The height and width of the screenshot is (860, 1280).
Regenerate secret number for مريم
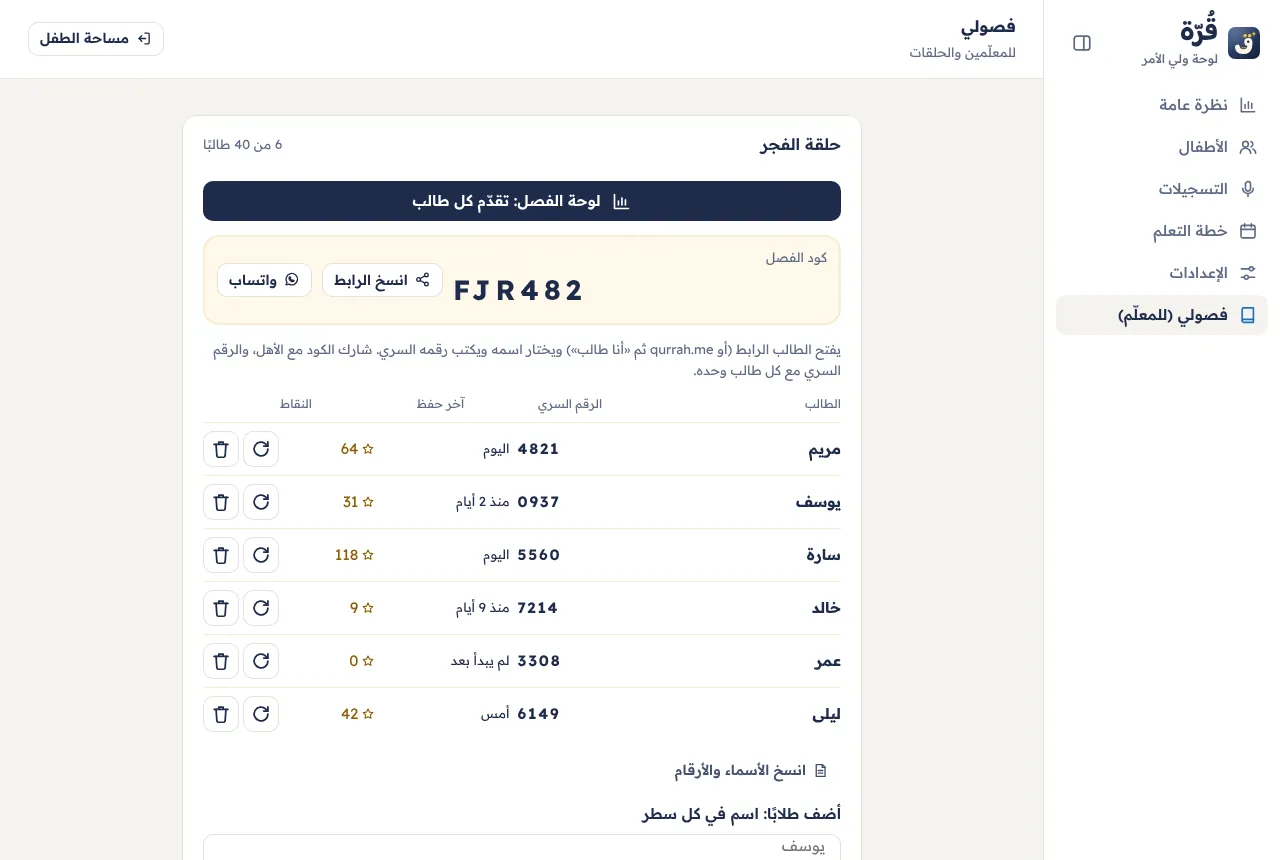click(x=261, y=449)
